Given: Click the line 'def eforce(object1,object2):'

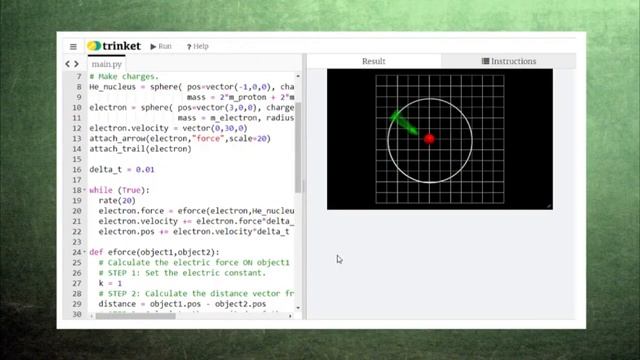Looking at the screenshot, I should pyautogui.click(x=154, y=252).
